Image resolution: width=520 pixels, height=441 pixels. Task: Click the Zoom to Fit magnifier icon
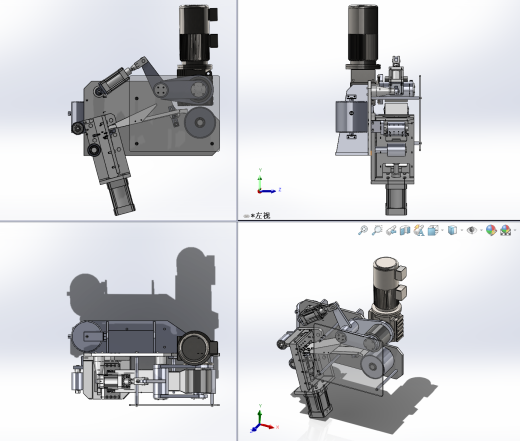click(x=363, y=230)
